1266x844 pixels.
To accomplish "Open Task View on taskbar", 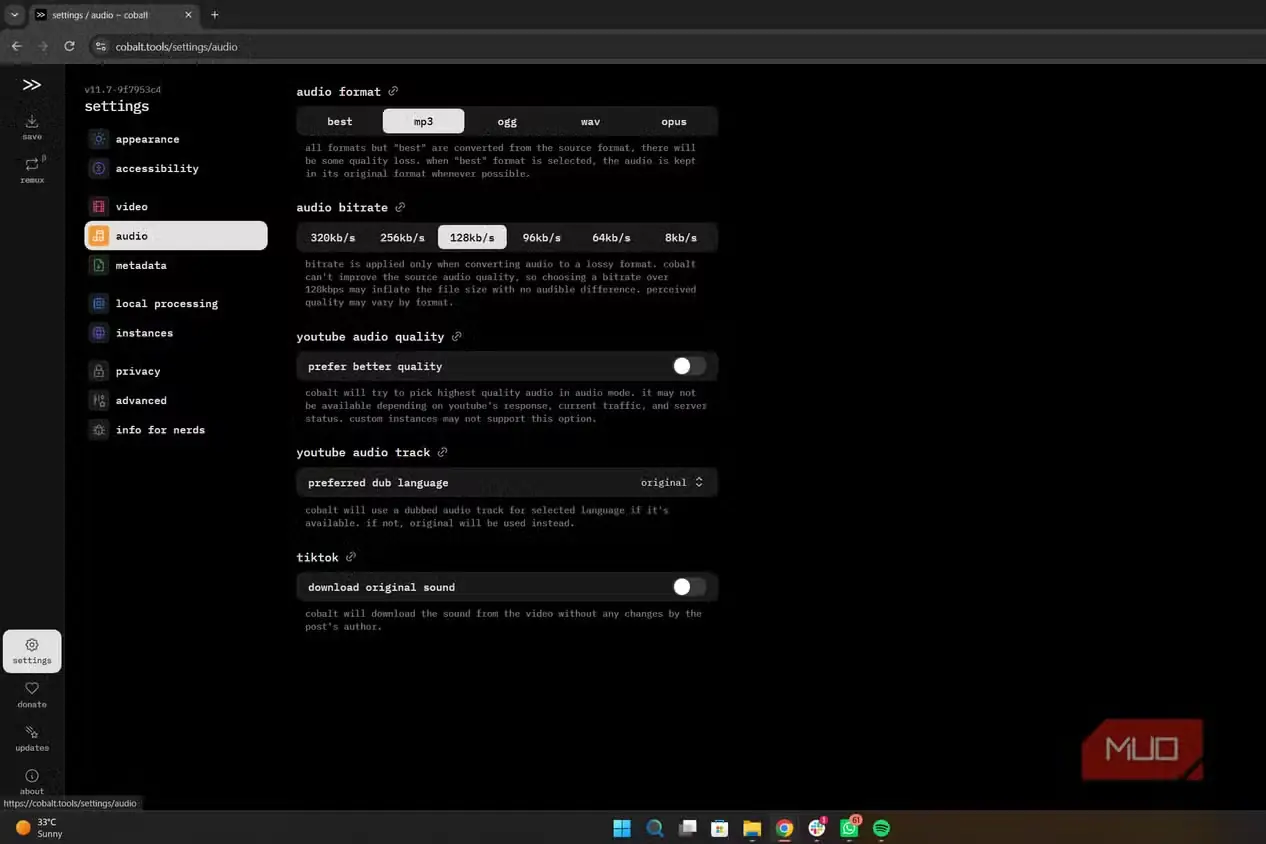I will pyautogui.click(x=687, y=828).
